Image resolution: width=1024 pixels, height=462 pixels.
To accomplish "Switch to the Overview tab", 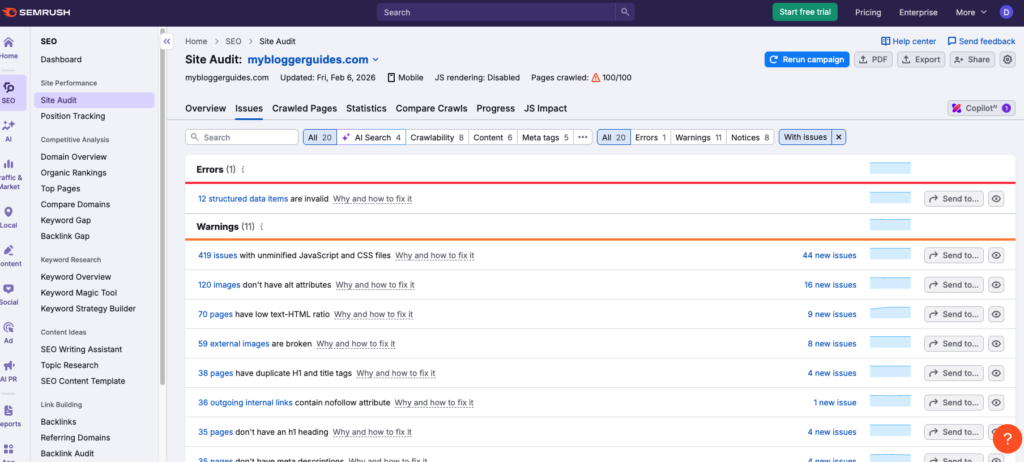I will click(206, 108).
